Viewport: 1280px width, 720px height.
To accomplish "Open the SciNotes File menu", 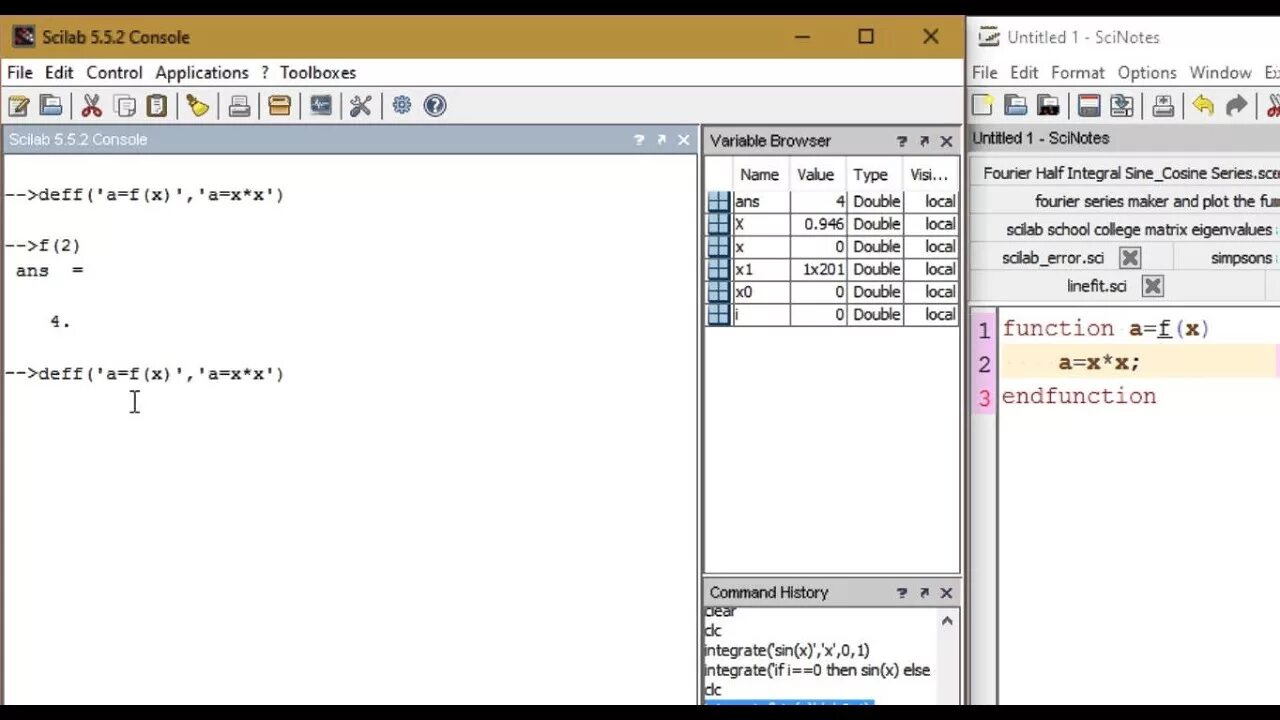I will pyautogui.click(x=985, y=72).
